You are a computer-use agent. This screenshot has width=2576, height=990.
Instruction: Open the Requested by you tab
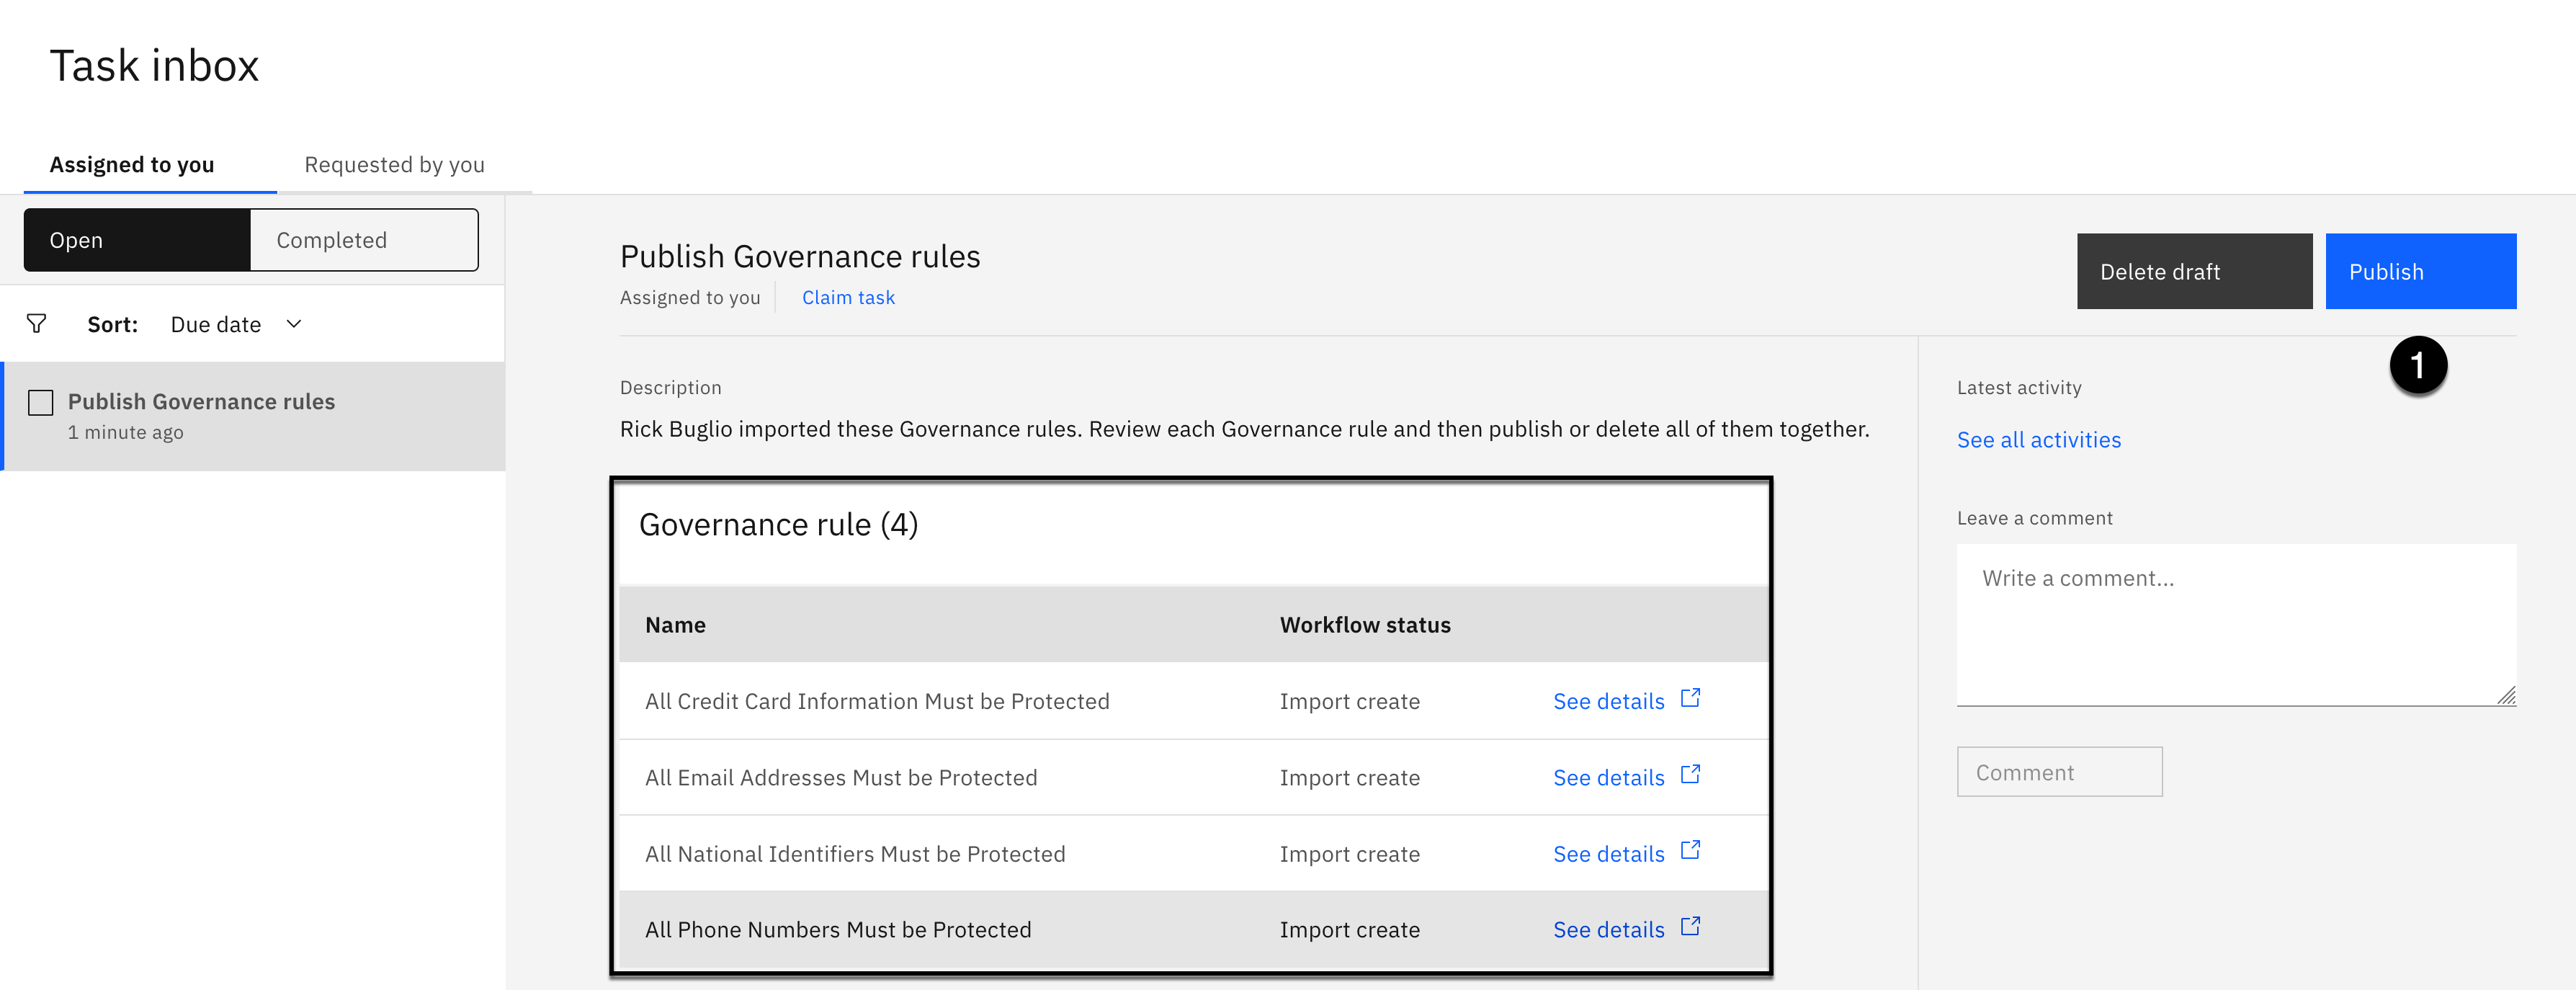[x=394, y=165]
